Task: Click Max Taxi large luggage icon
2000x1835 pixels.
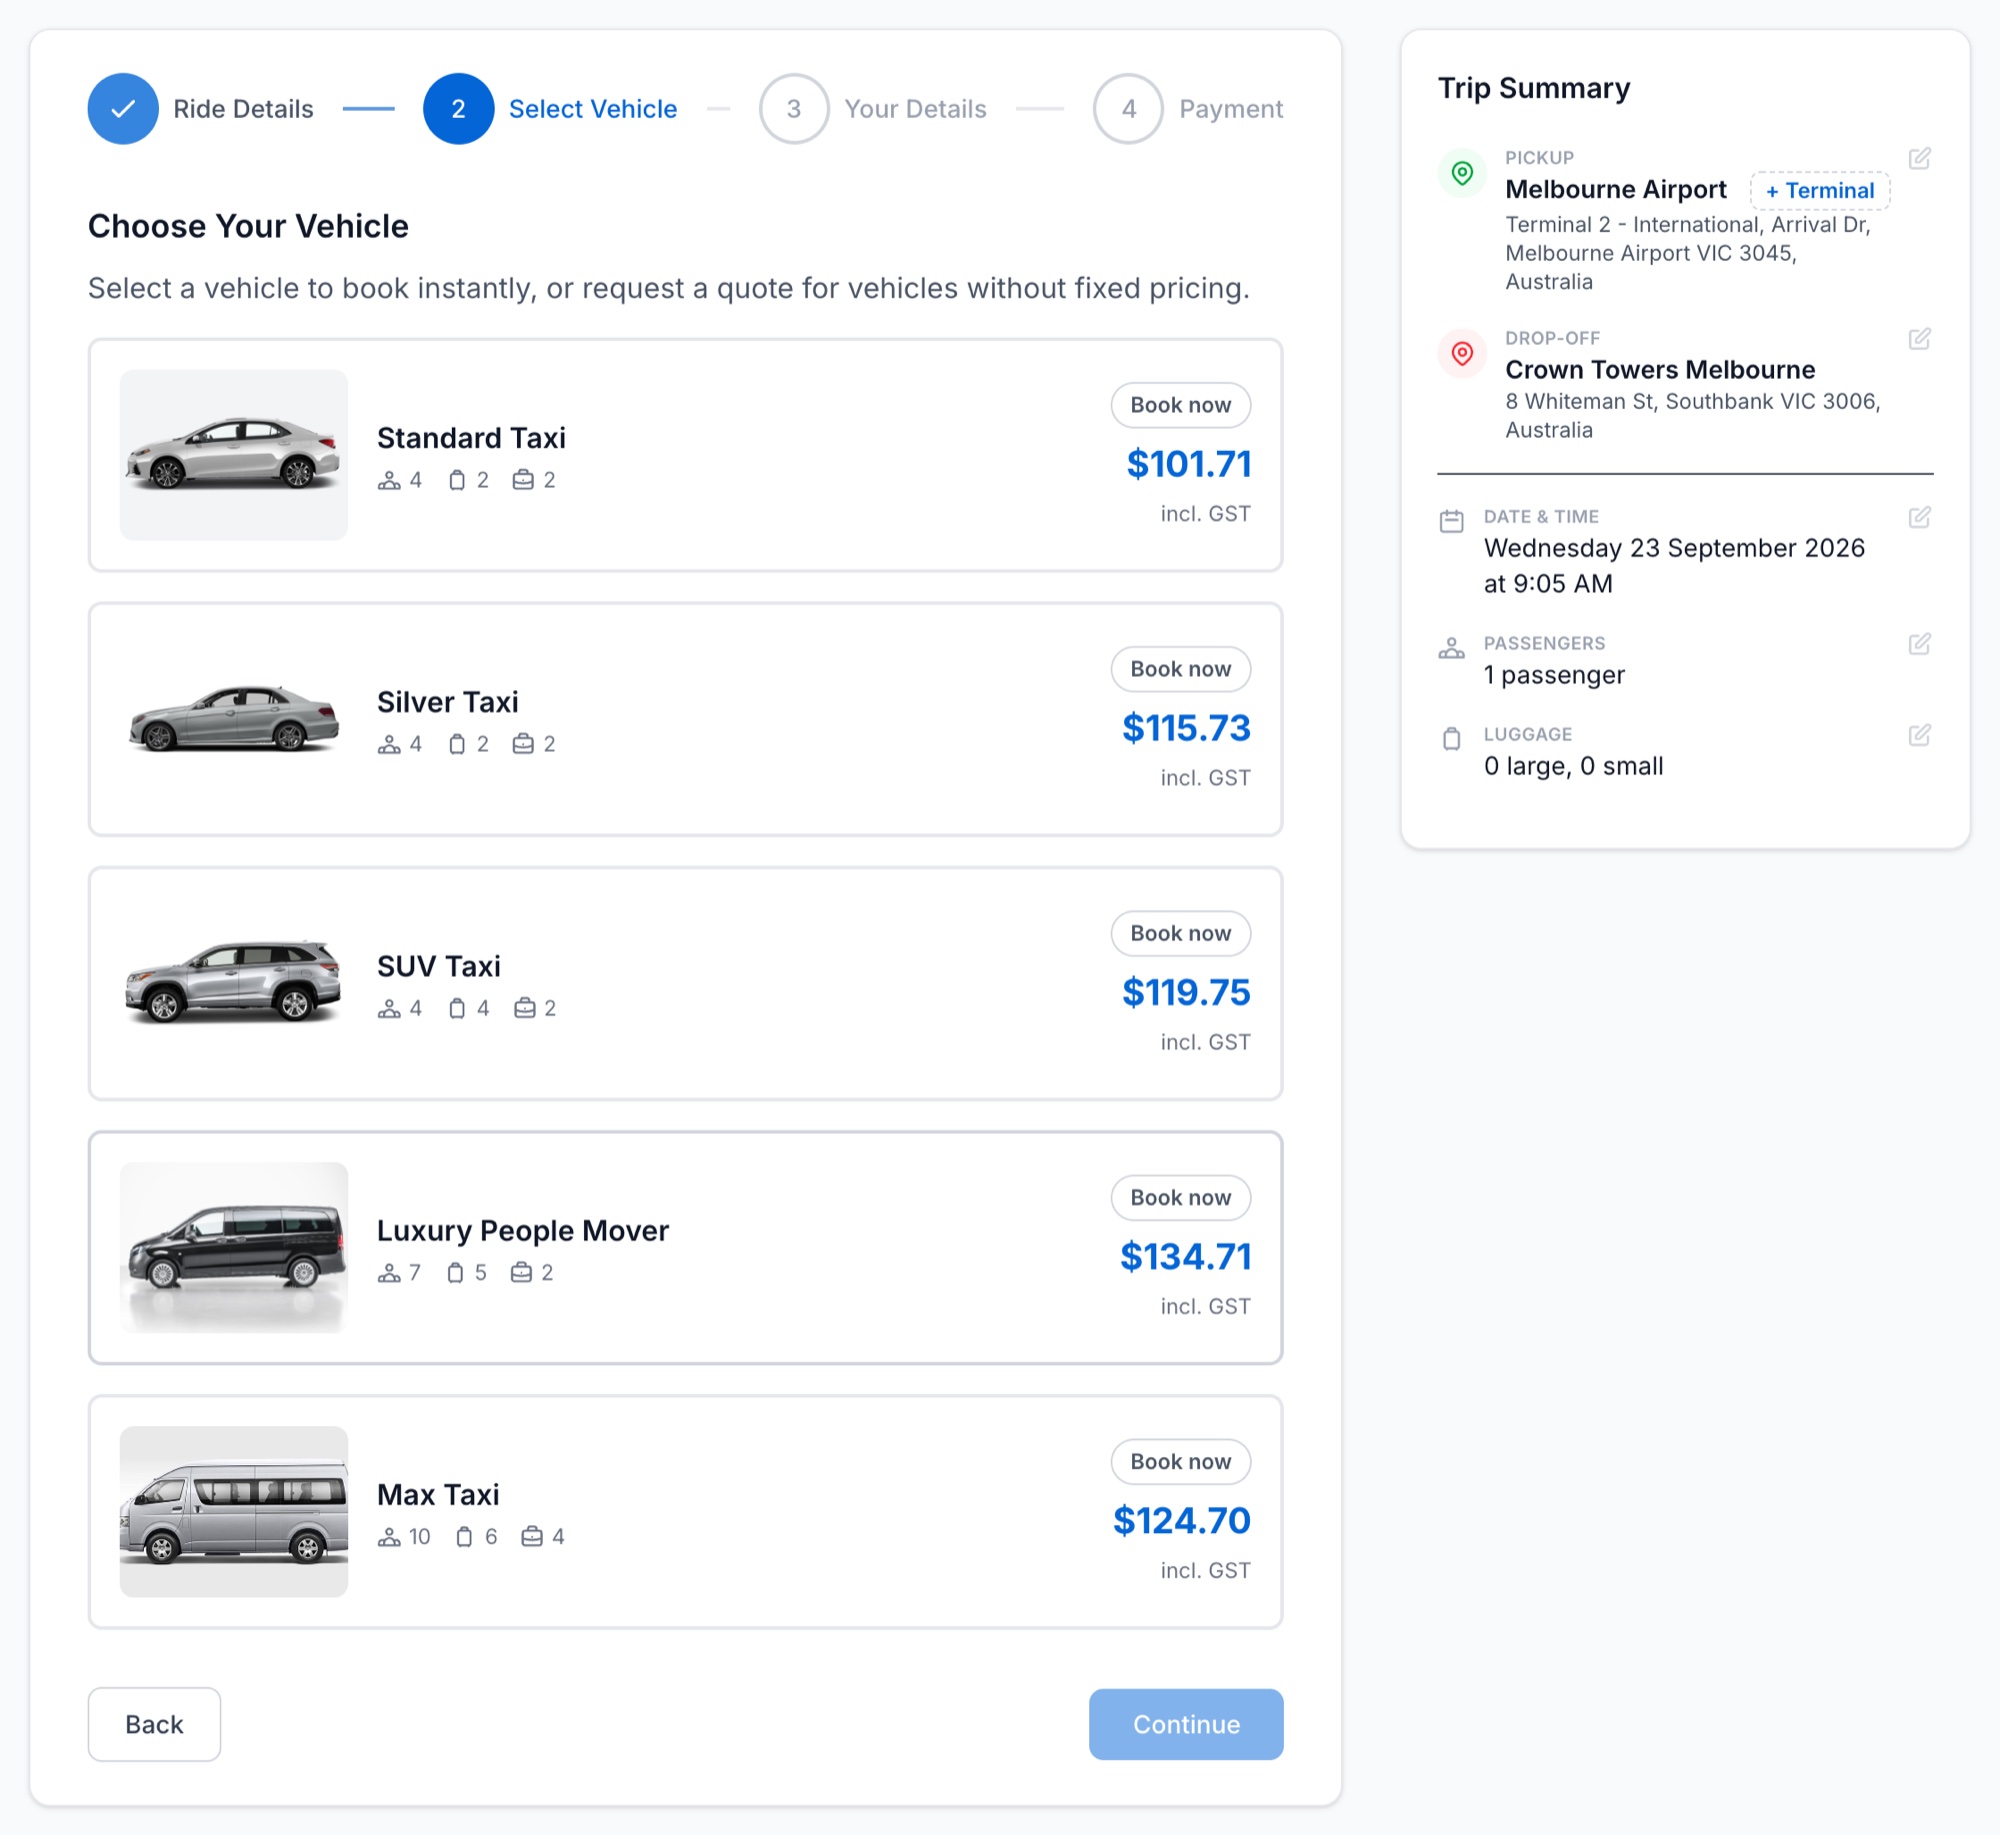Action: point(464,1537)
